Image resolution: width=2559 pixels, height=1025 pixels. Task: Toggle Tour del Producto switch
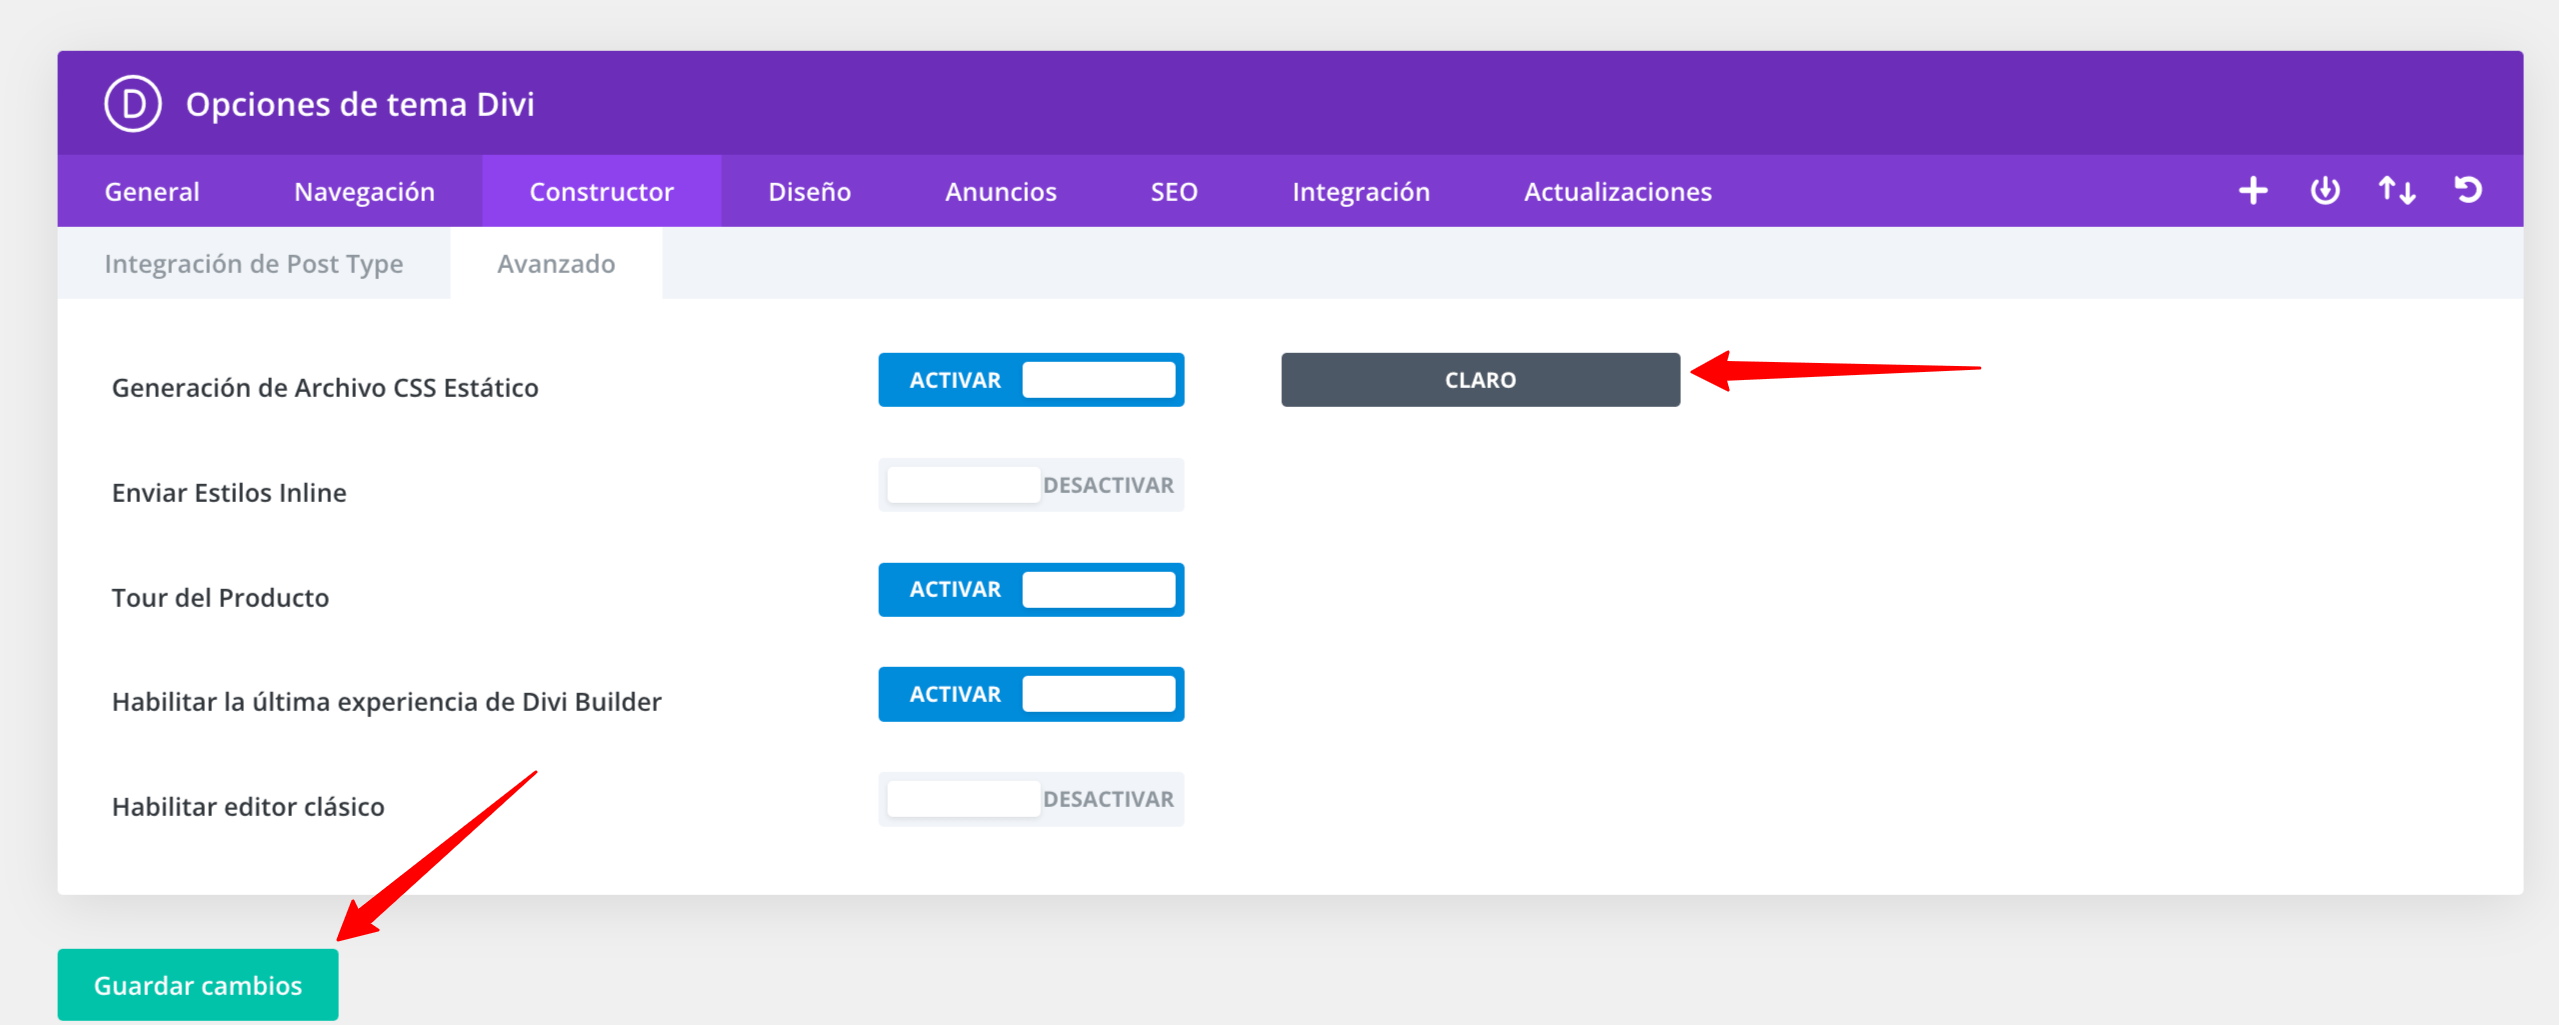[1031, 590]
